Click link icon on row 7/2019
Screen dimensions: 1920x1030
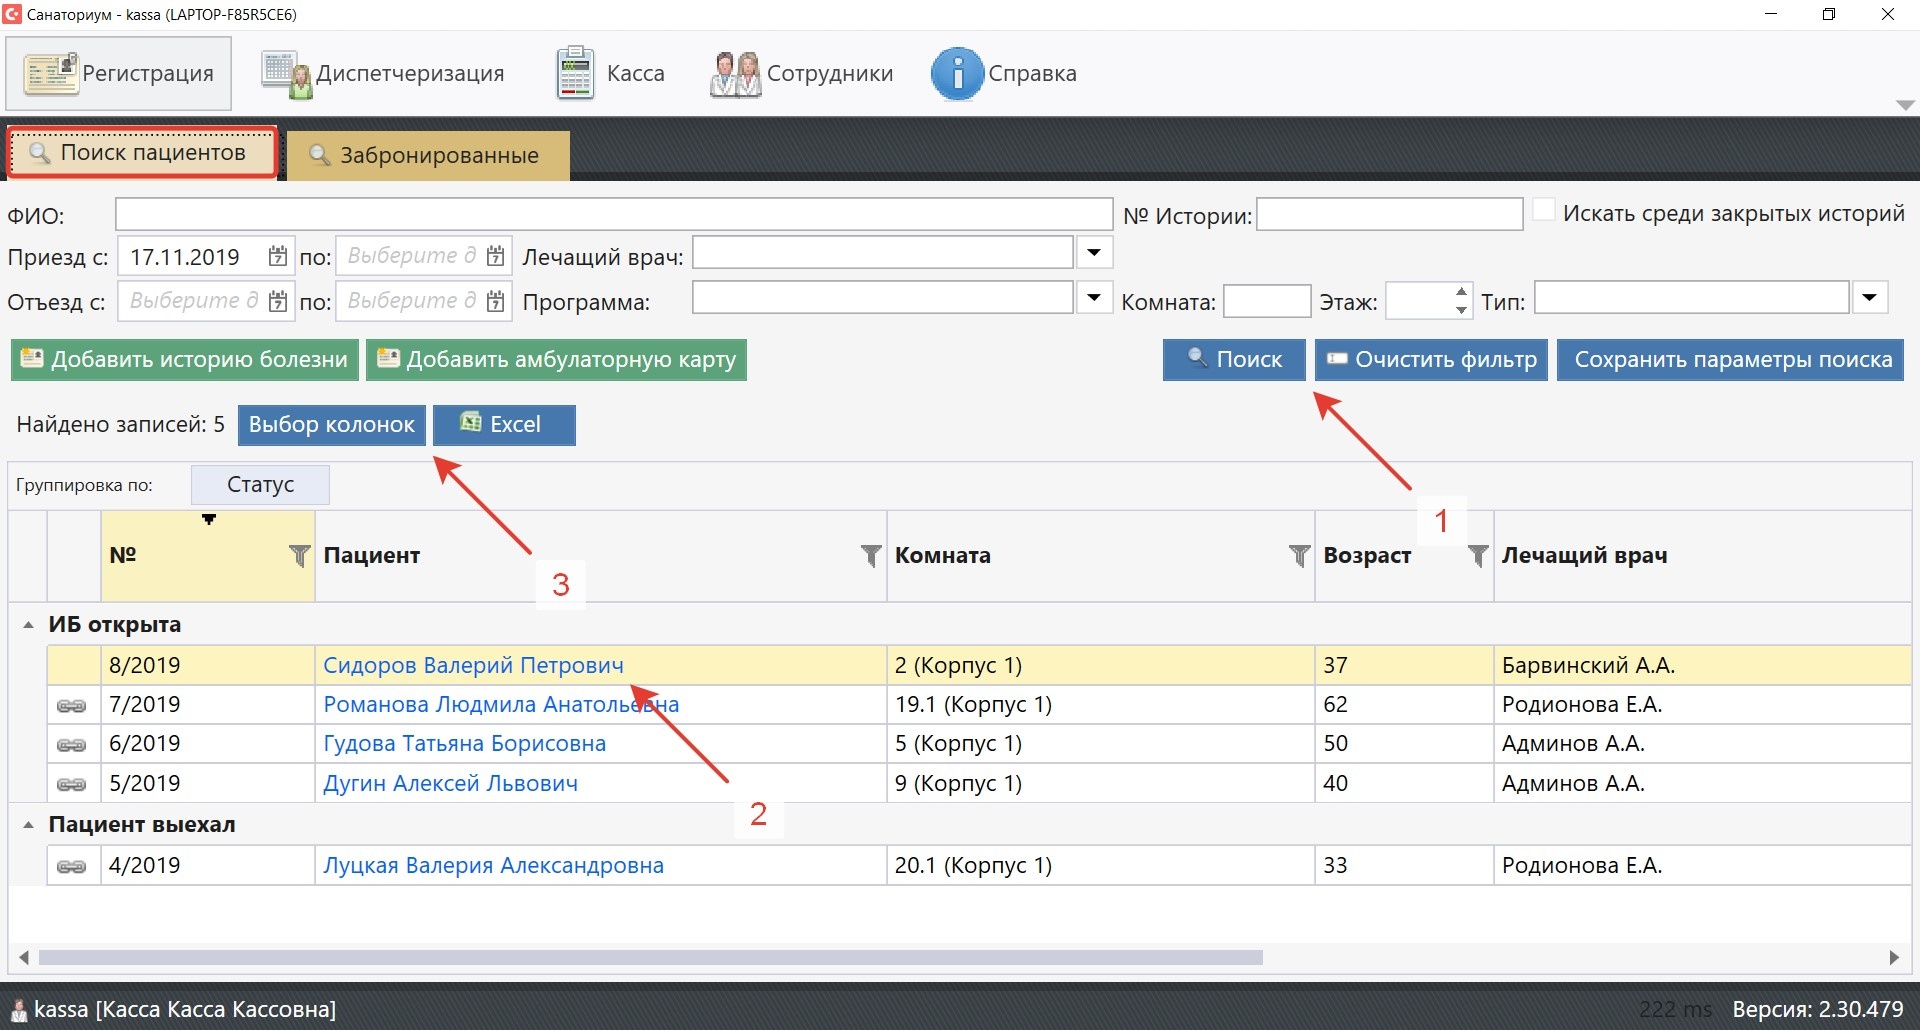72,706
